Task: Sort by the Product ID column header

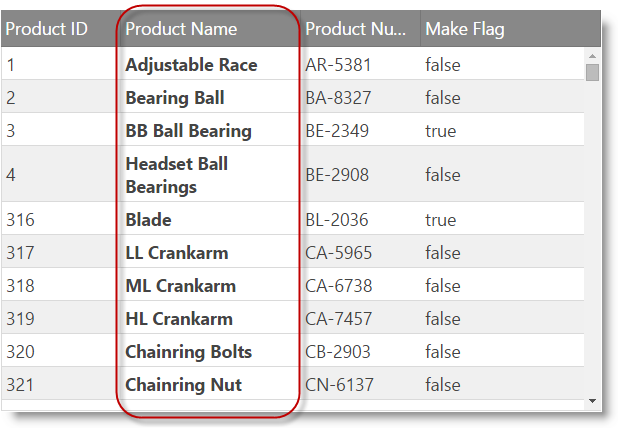Action: (46, 29)
